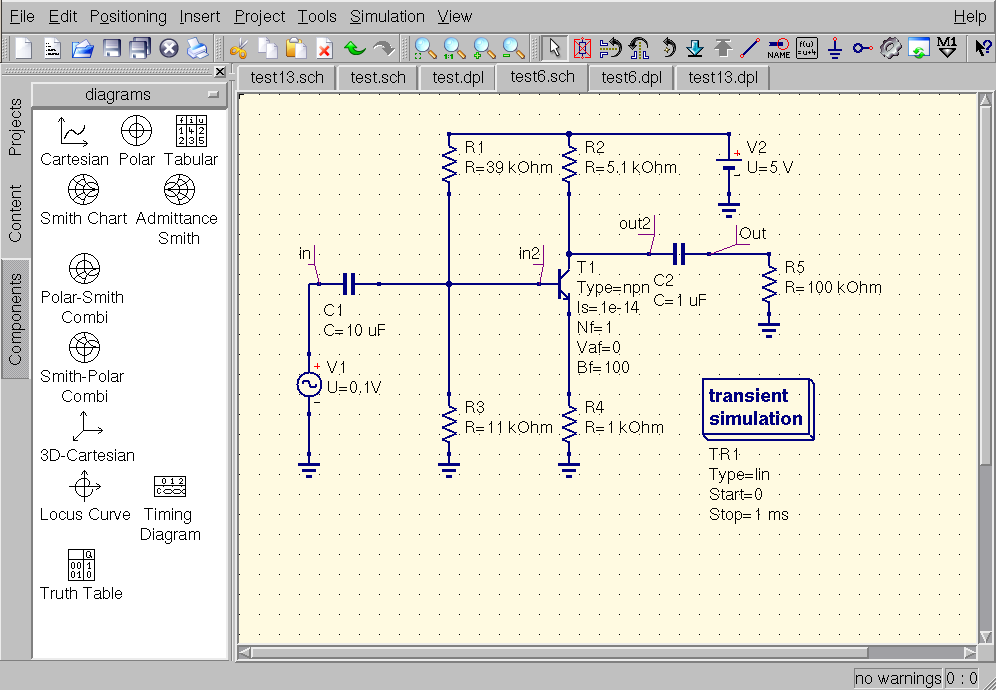This screenshot has height=690, width=996.
Task: Toggle the Select pointer tool
Action: click(x=555, y=48)
